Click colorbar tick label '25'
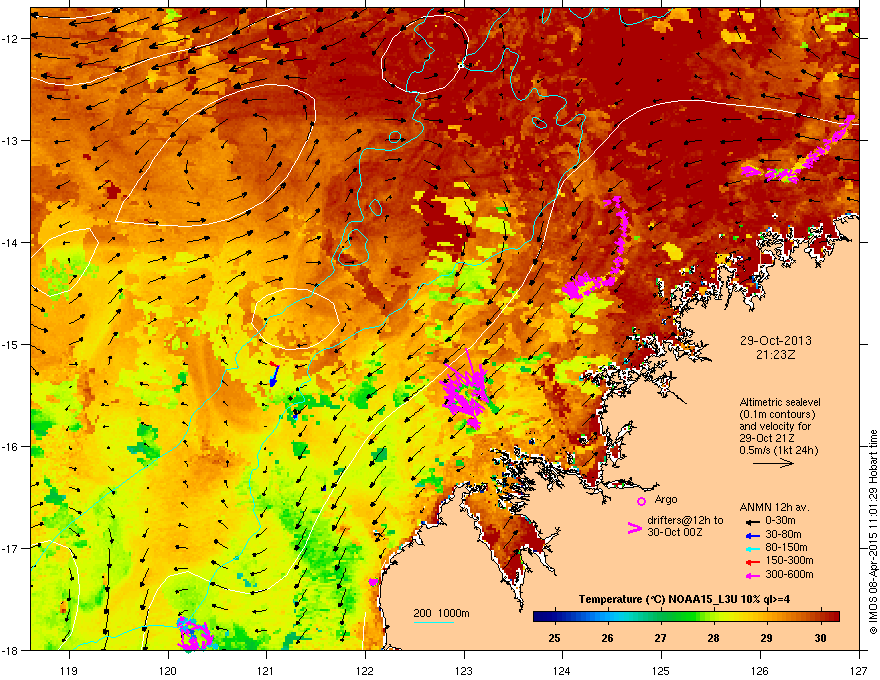 pos(554,638)
